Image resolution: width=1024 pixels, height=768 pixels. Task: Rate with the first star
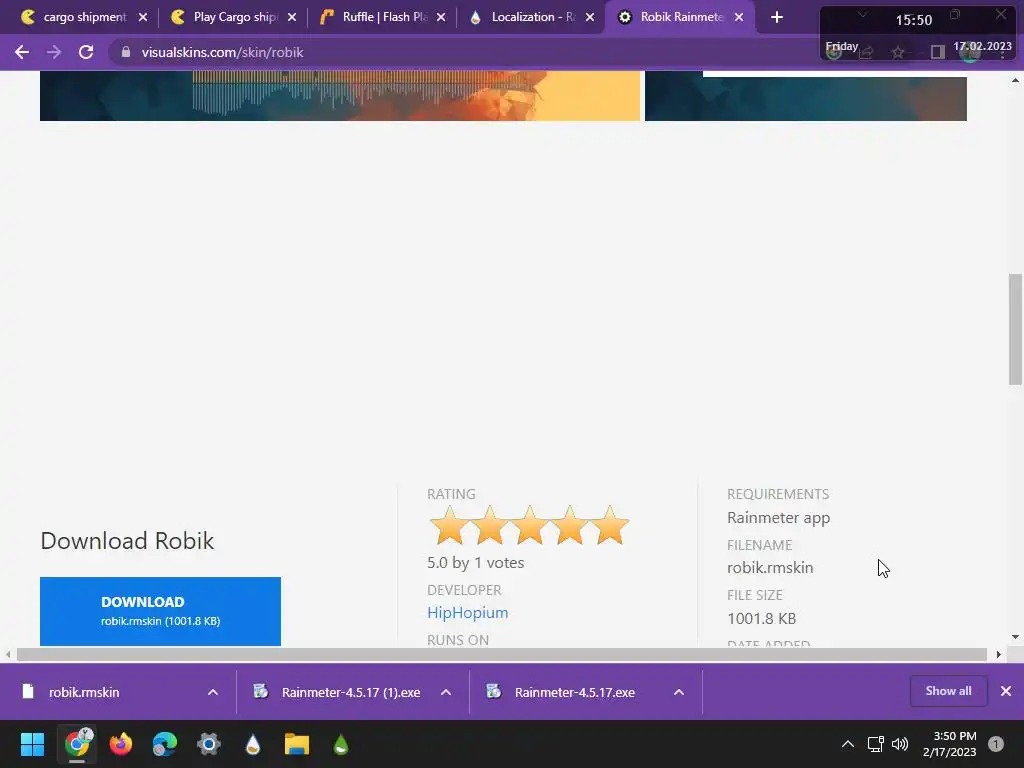coord(449,526)
